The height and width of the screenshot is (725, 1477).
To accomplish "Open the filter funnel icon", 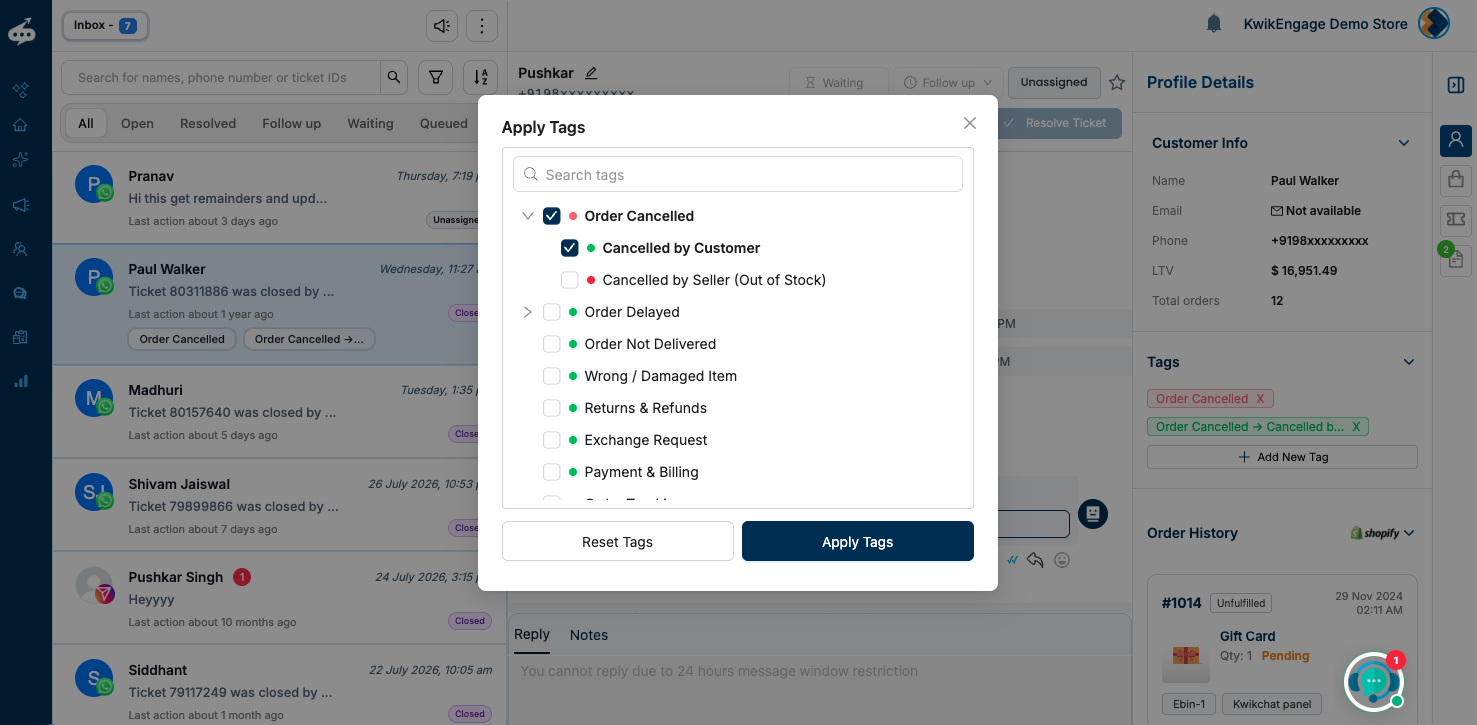I will tap(436, 77).
